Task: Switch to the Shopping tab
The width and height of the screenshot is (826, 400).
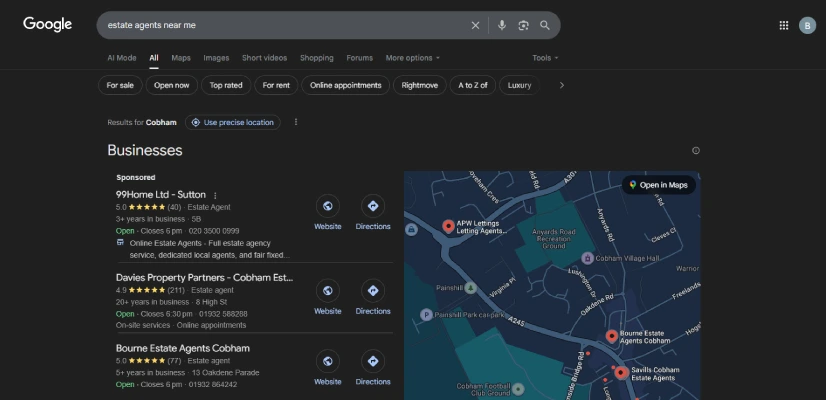Action: coord(317,58)
